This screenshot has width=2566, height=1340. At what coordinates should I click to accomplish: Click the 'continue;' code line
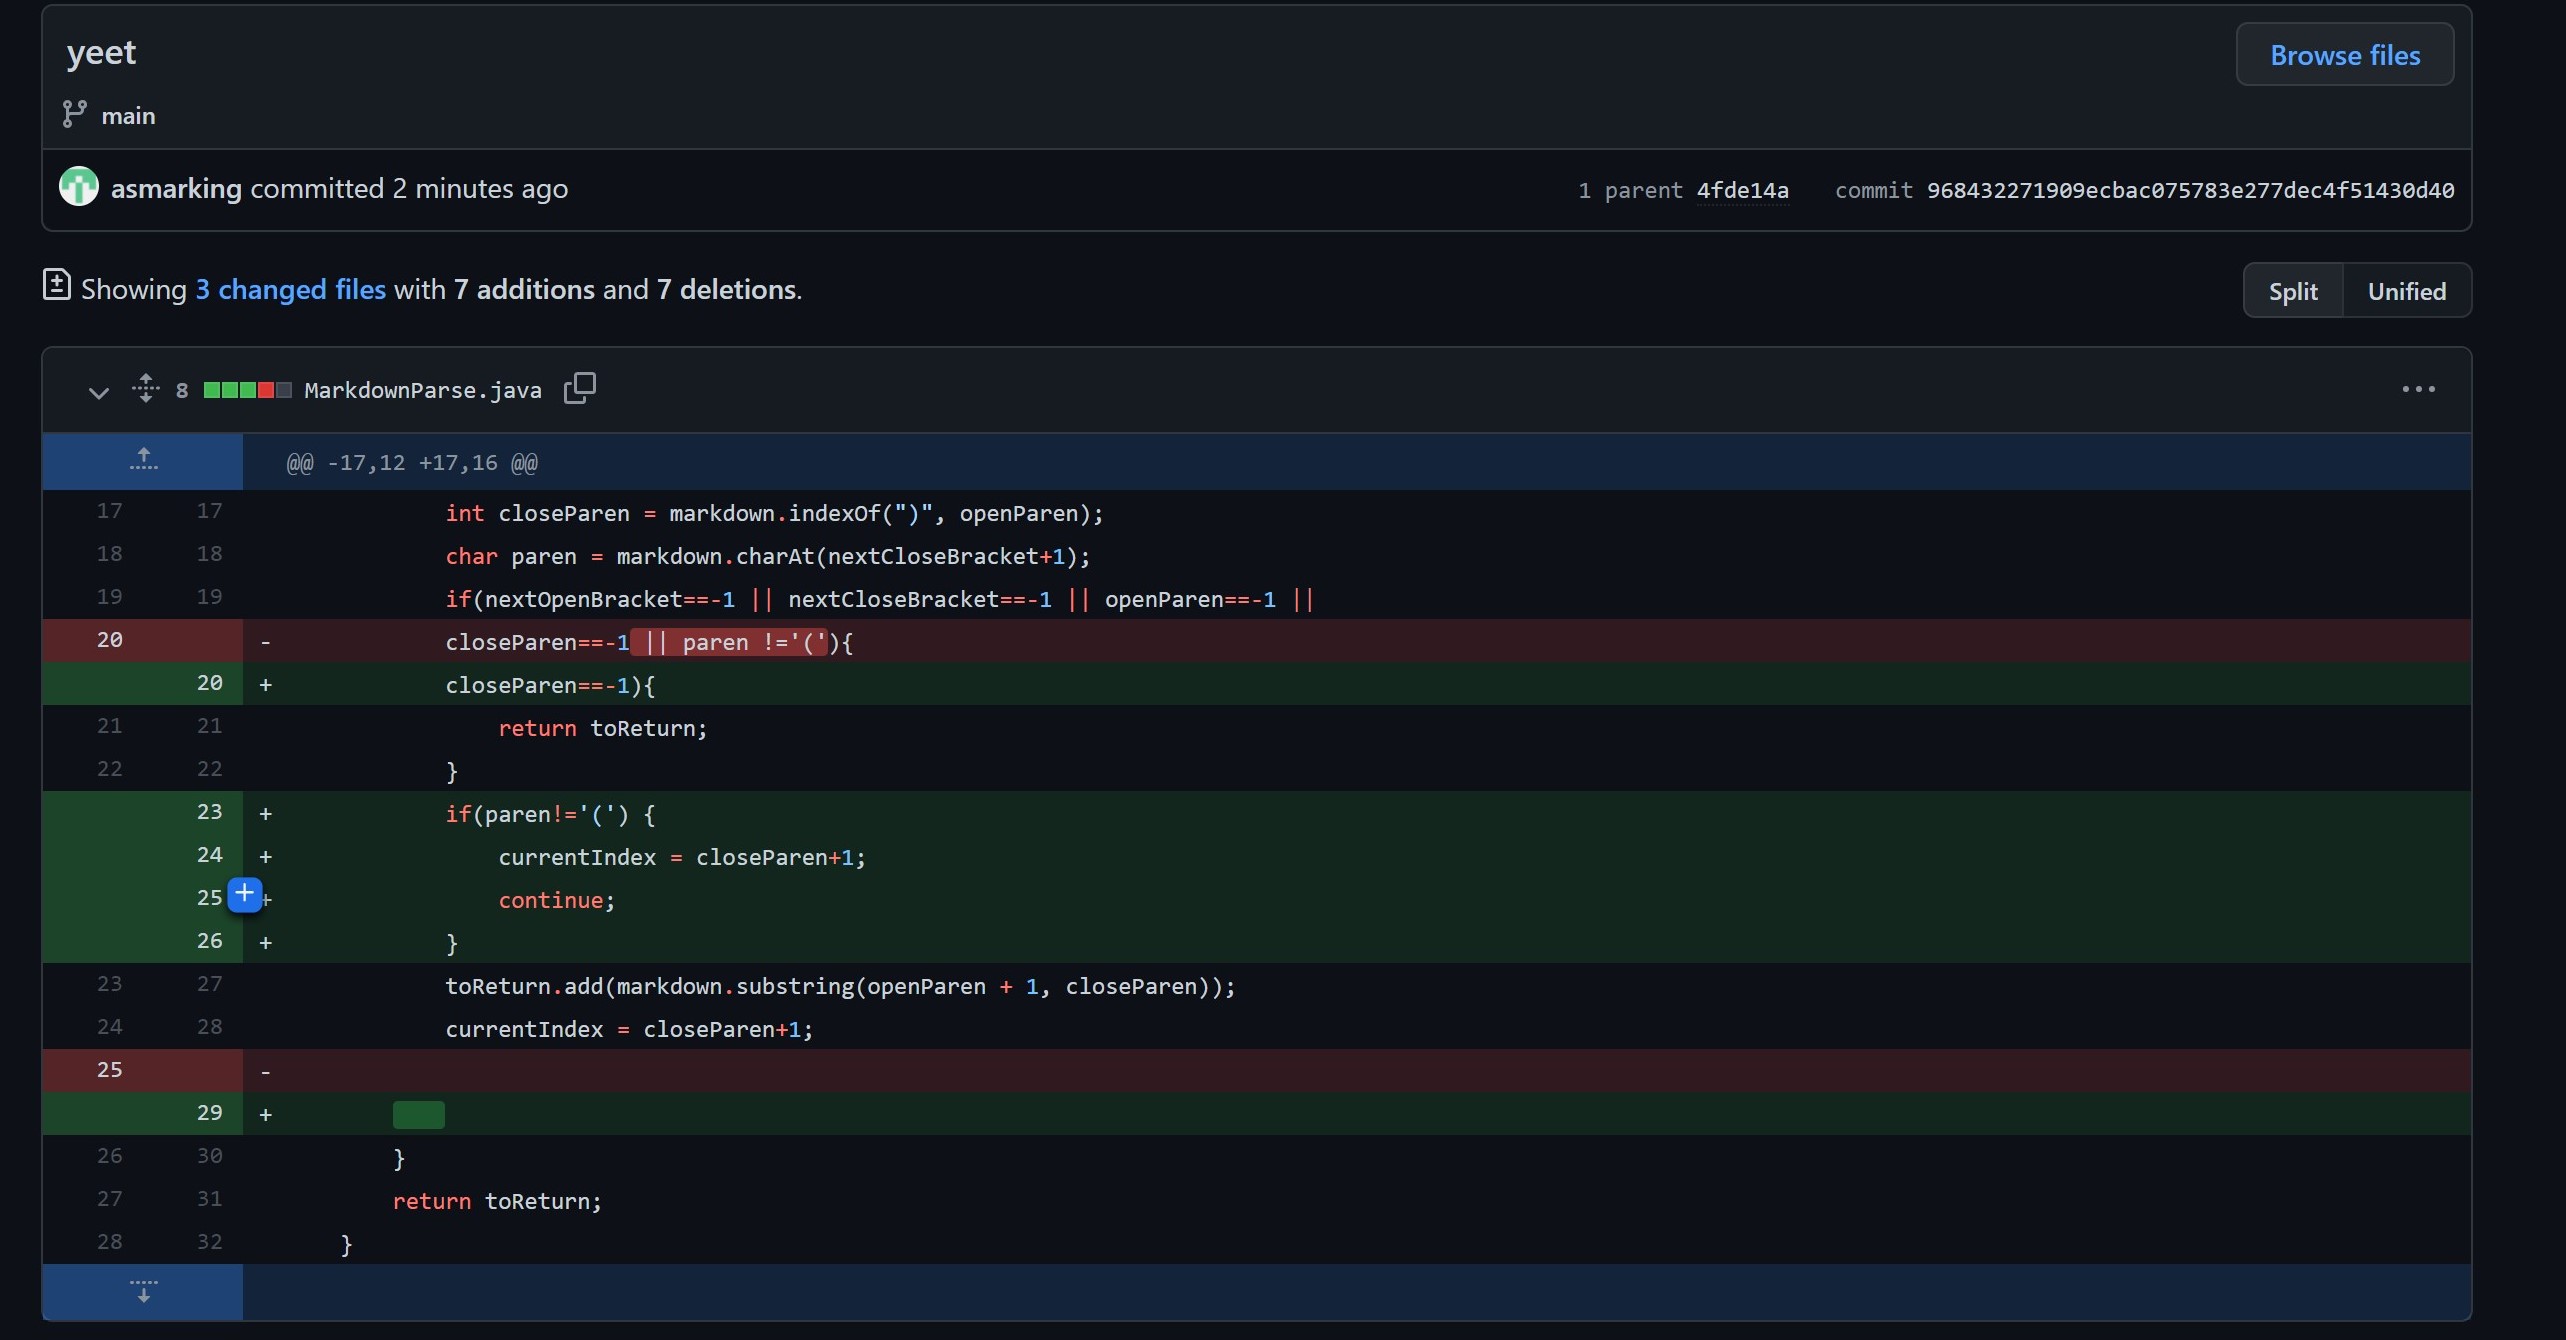click(557, 900)
